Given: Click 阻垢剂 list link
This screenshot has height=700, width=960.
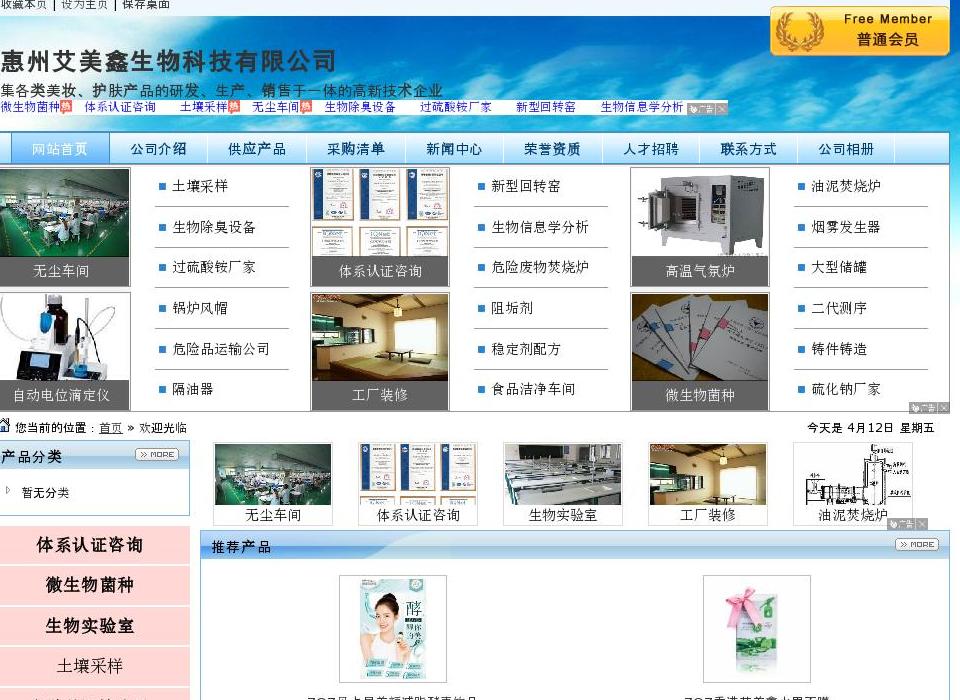Looking at the screenshot, I should (512, 308).
